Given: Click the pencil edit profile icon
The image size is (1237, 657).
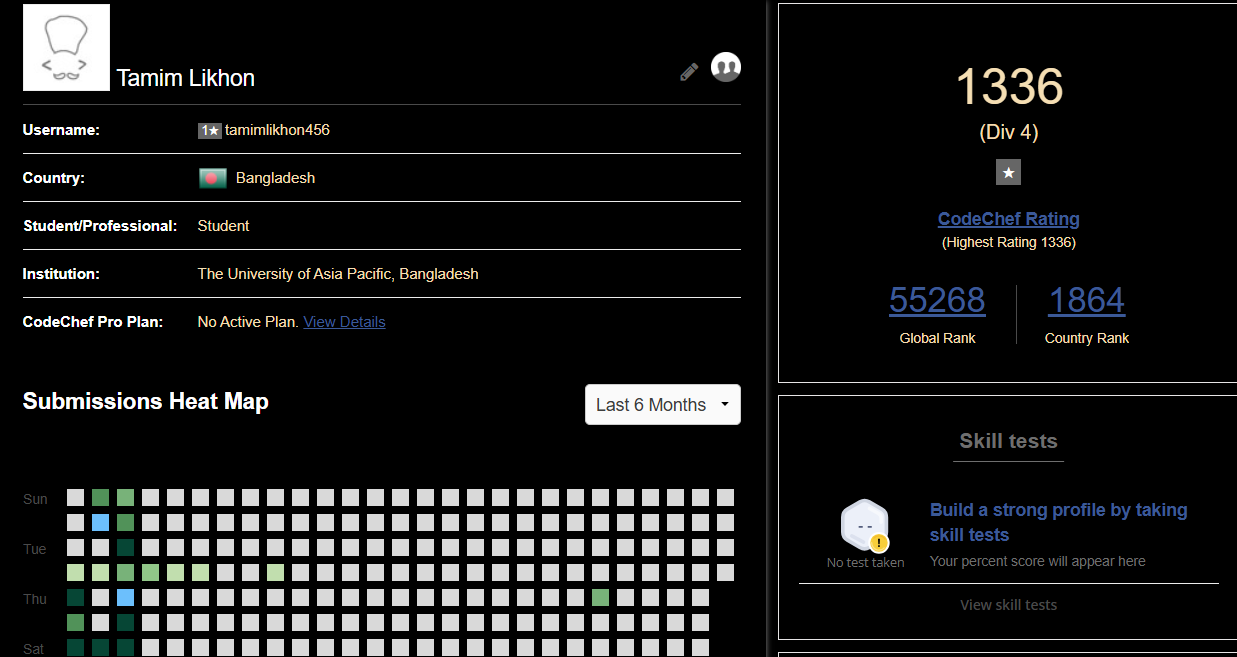Looking at the screenshot, I should (x=689, y=72).
